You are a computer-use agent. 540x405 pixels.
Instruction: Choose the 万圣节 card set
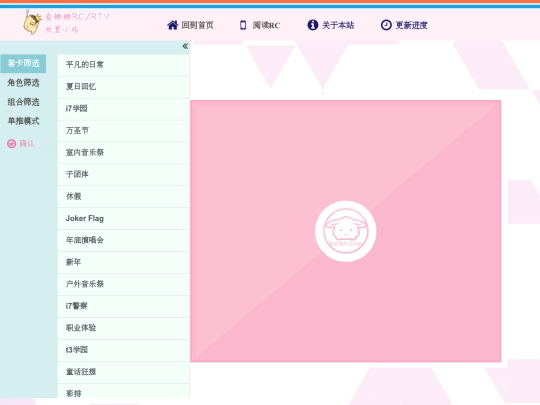pyautogui.click(x=123, y=131)
